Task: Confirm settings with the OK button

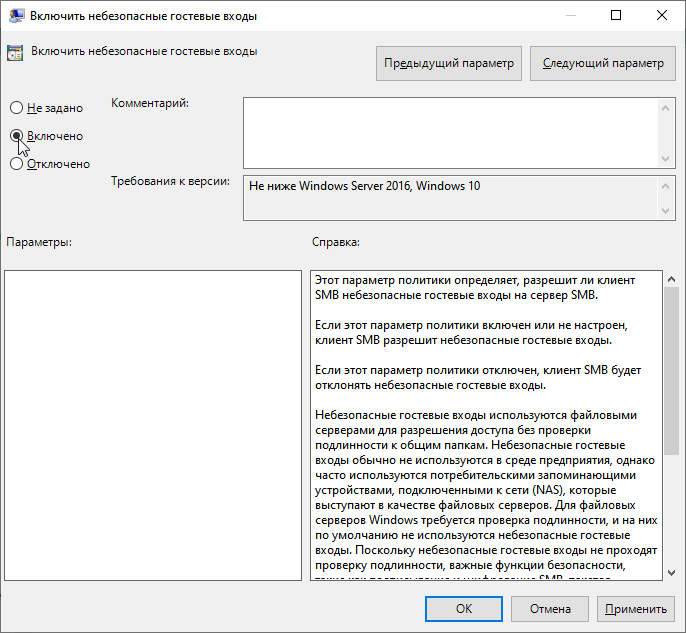Action: point(464,608)
